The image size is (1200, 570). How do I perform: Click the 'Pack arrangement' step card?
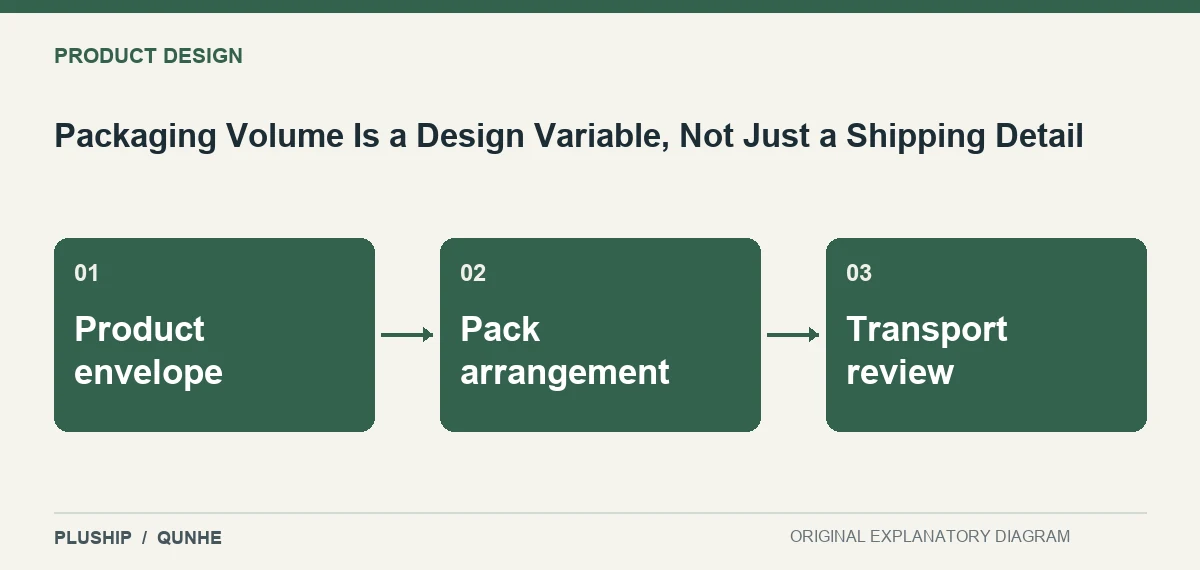pos(600,335)
